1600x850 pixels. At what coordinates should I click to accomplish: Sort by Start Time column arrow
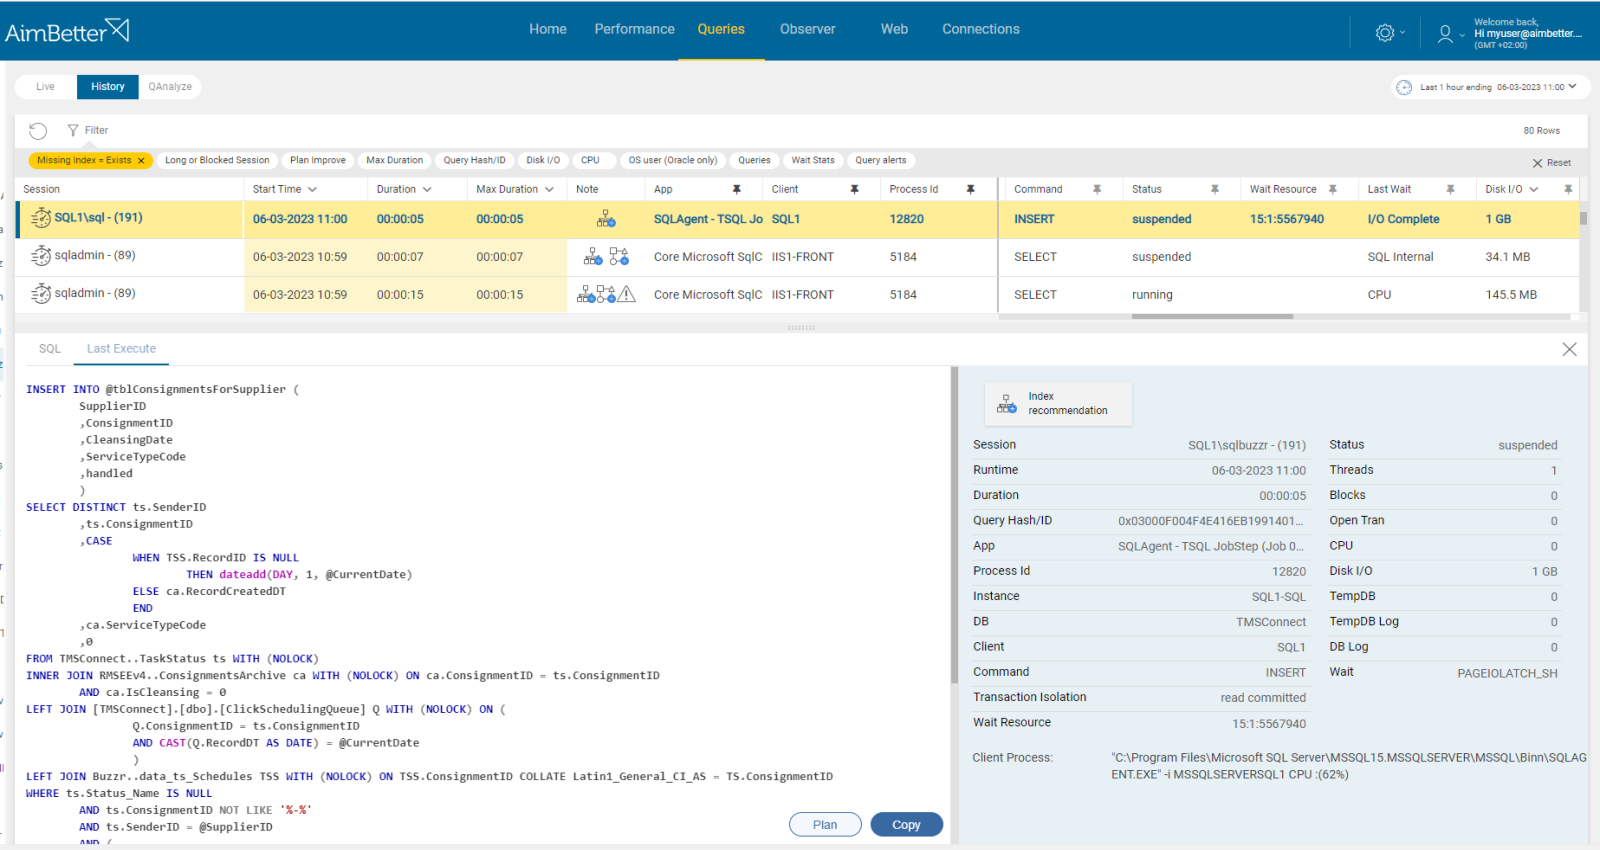click(x=312, y=189)
